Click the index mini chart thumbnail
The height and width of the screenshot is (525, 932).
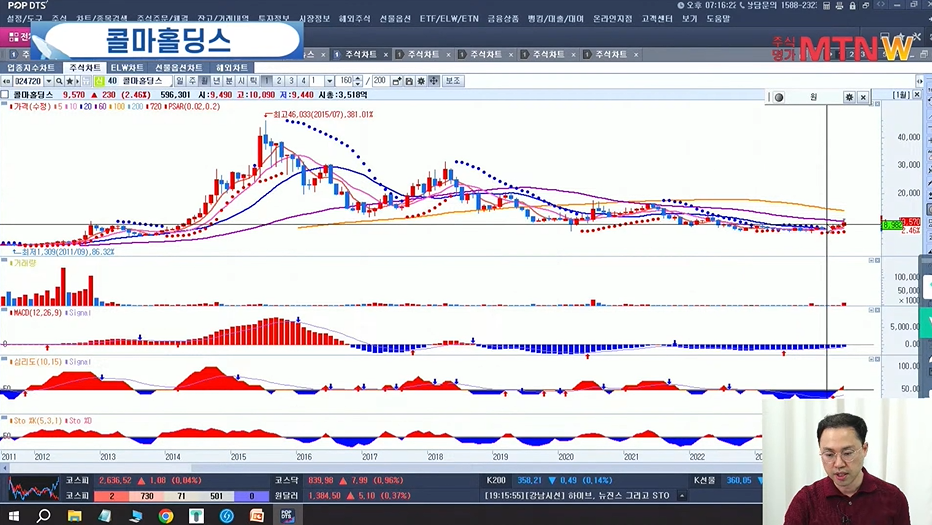[33, 488]
